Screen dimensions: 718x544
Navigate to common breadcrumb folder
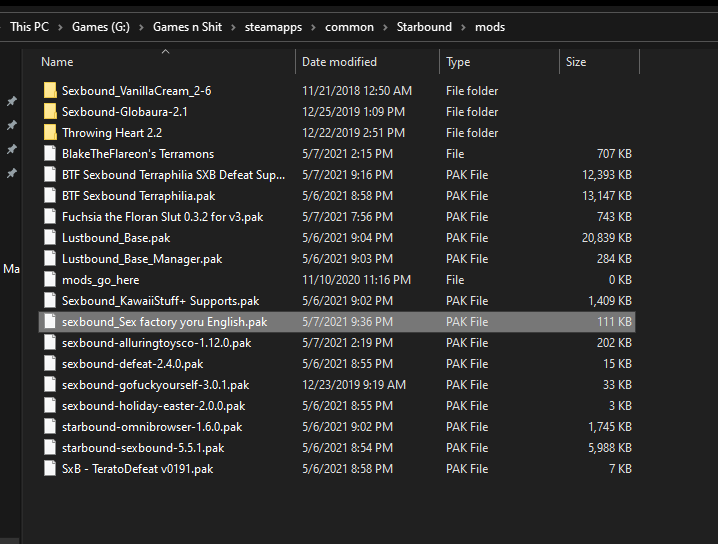(x=349, y=27)
